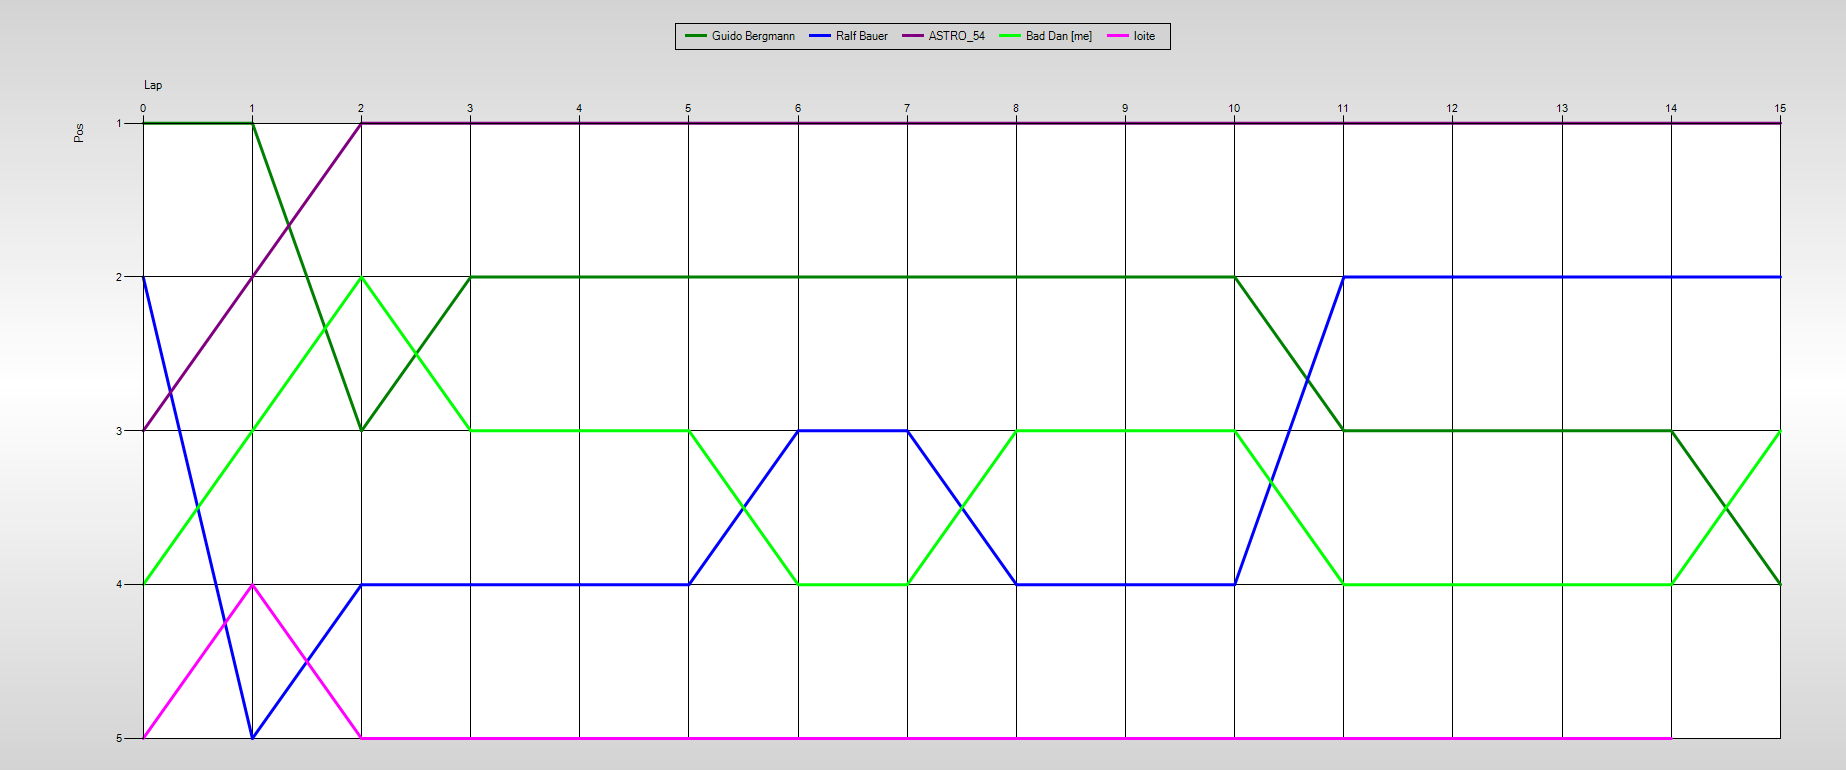Viewport: 1846px width, 770px height.
Task: Click the lap 15 axis label
Action: click(1780, 108)
